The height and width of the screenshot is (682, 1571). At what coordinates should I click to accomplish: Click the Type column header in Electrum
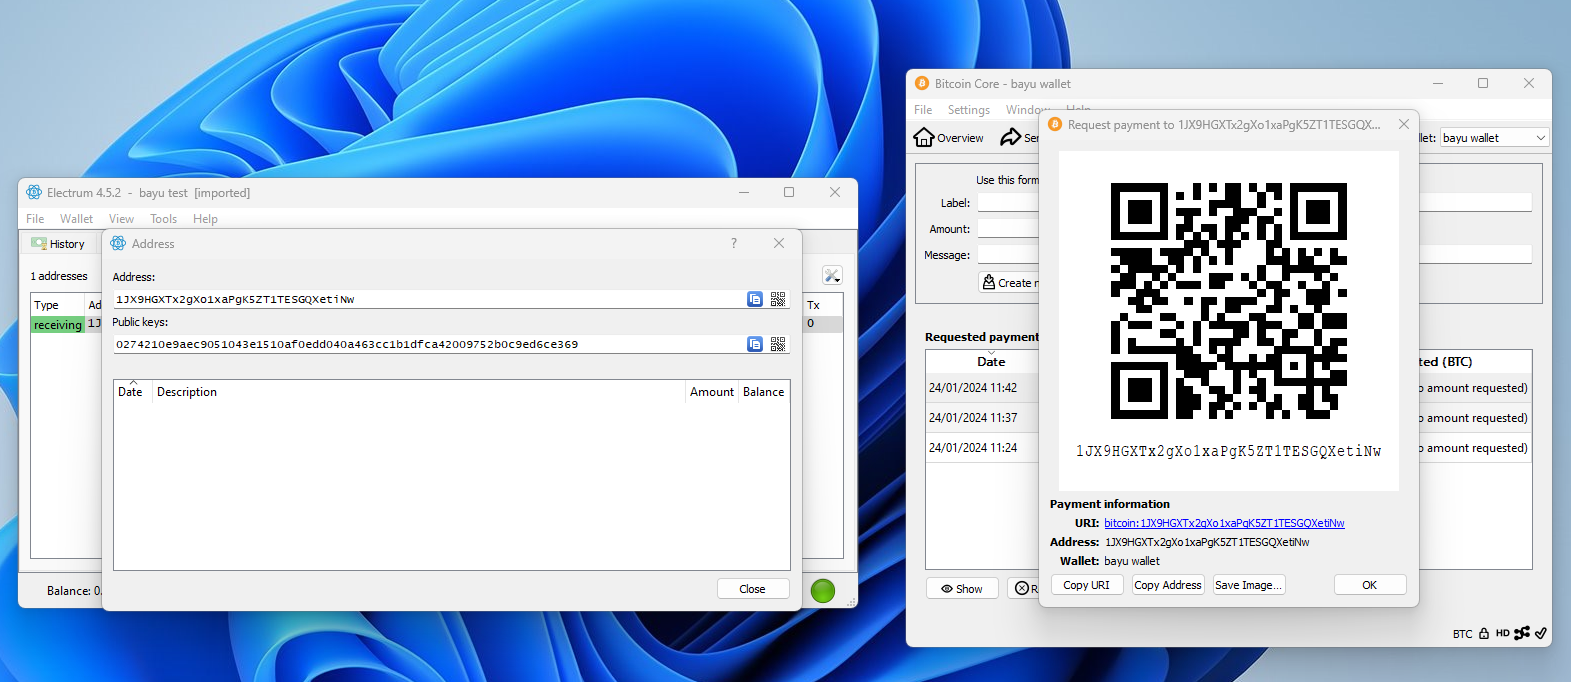coord(46,305)
